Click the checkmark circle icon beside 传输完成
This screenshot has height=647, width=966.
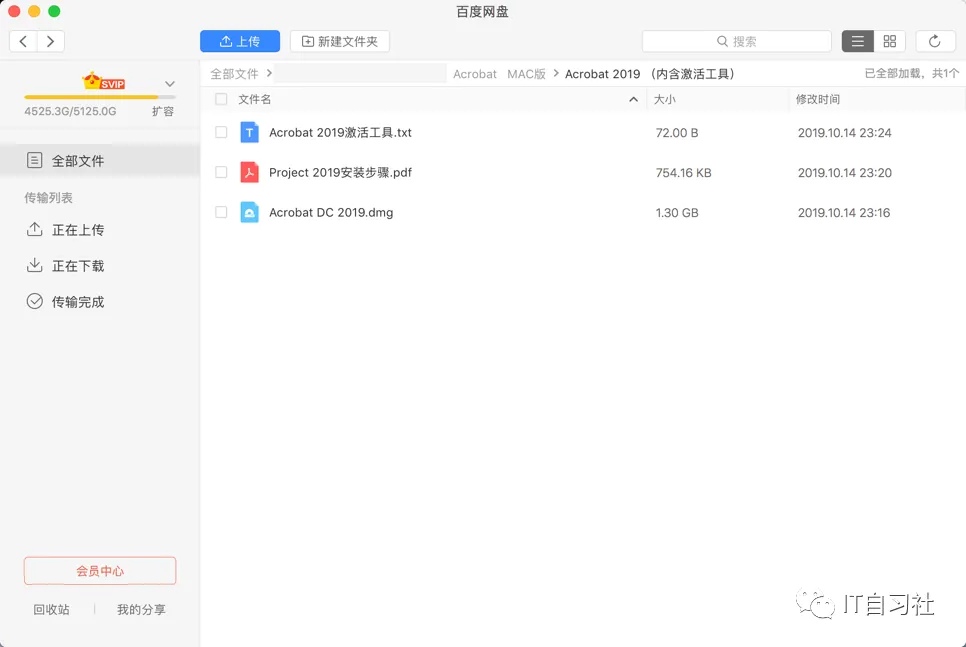tap(34, 301)
